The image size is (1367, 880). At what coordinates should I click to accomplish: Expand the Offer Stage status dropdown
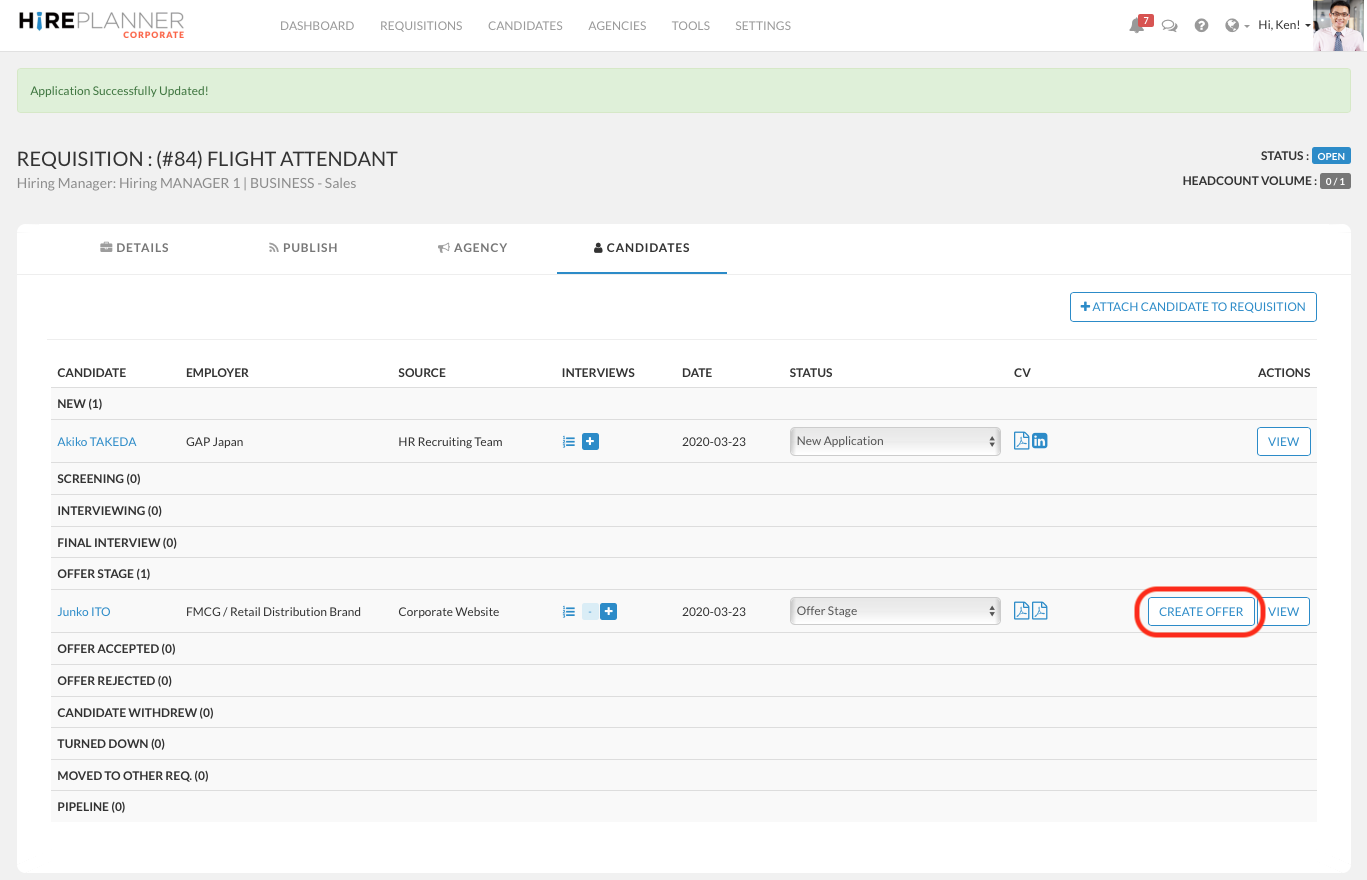pyautogui.click(x=895, y=611)
